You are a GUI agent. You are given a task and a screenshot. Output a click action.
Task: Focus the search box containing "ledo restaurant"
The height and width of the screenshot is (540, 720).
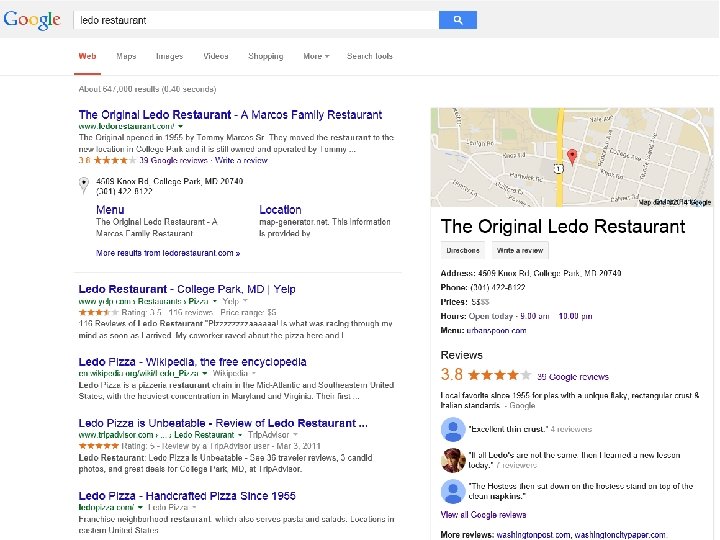[256, 20]
